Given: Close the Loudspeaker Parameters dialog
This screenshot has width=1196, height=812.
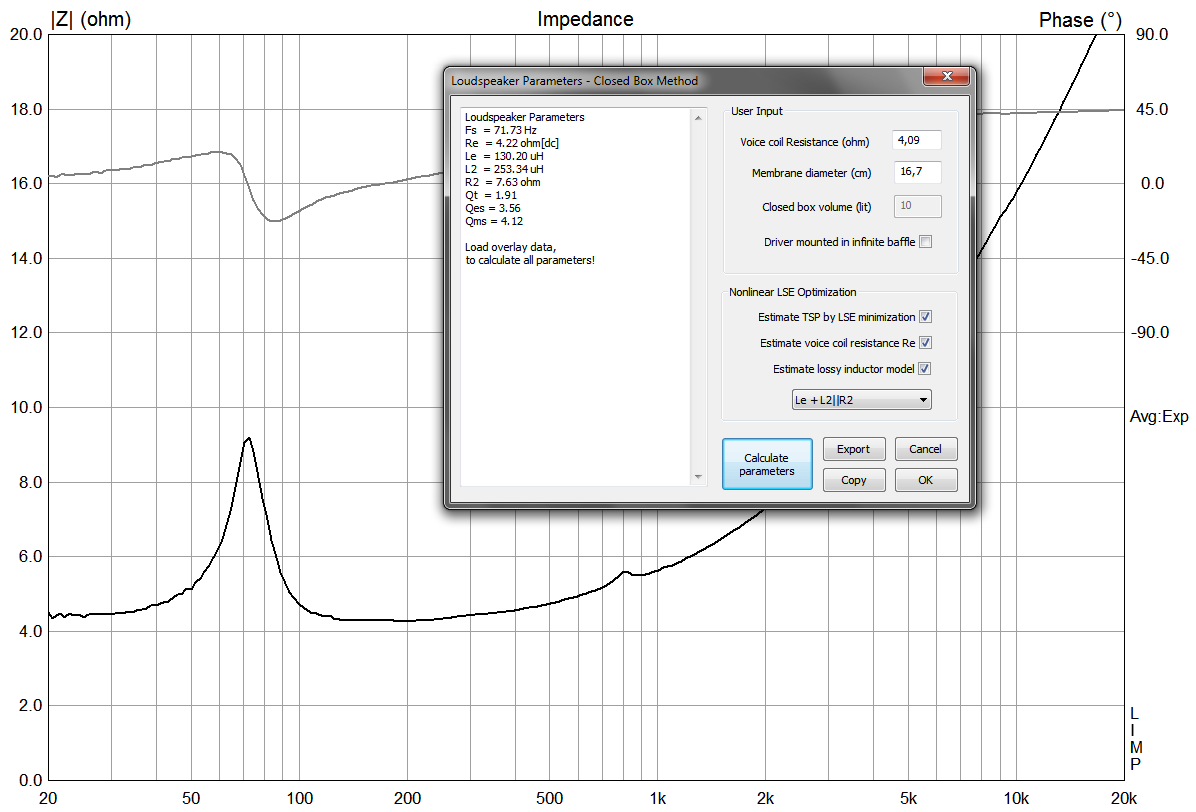Looking at the screenshot, I should point(947,76).
